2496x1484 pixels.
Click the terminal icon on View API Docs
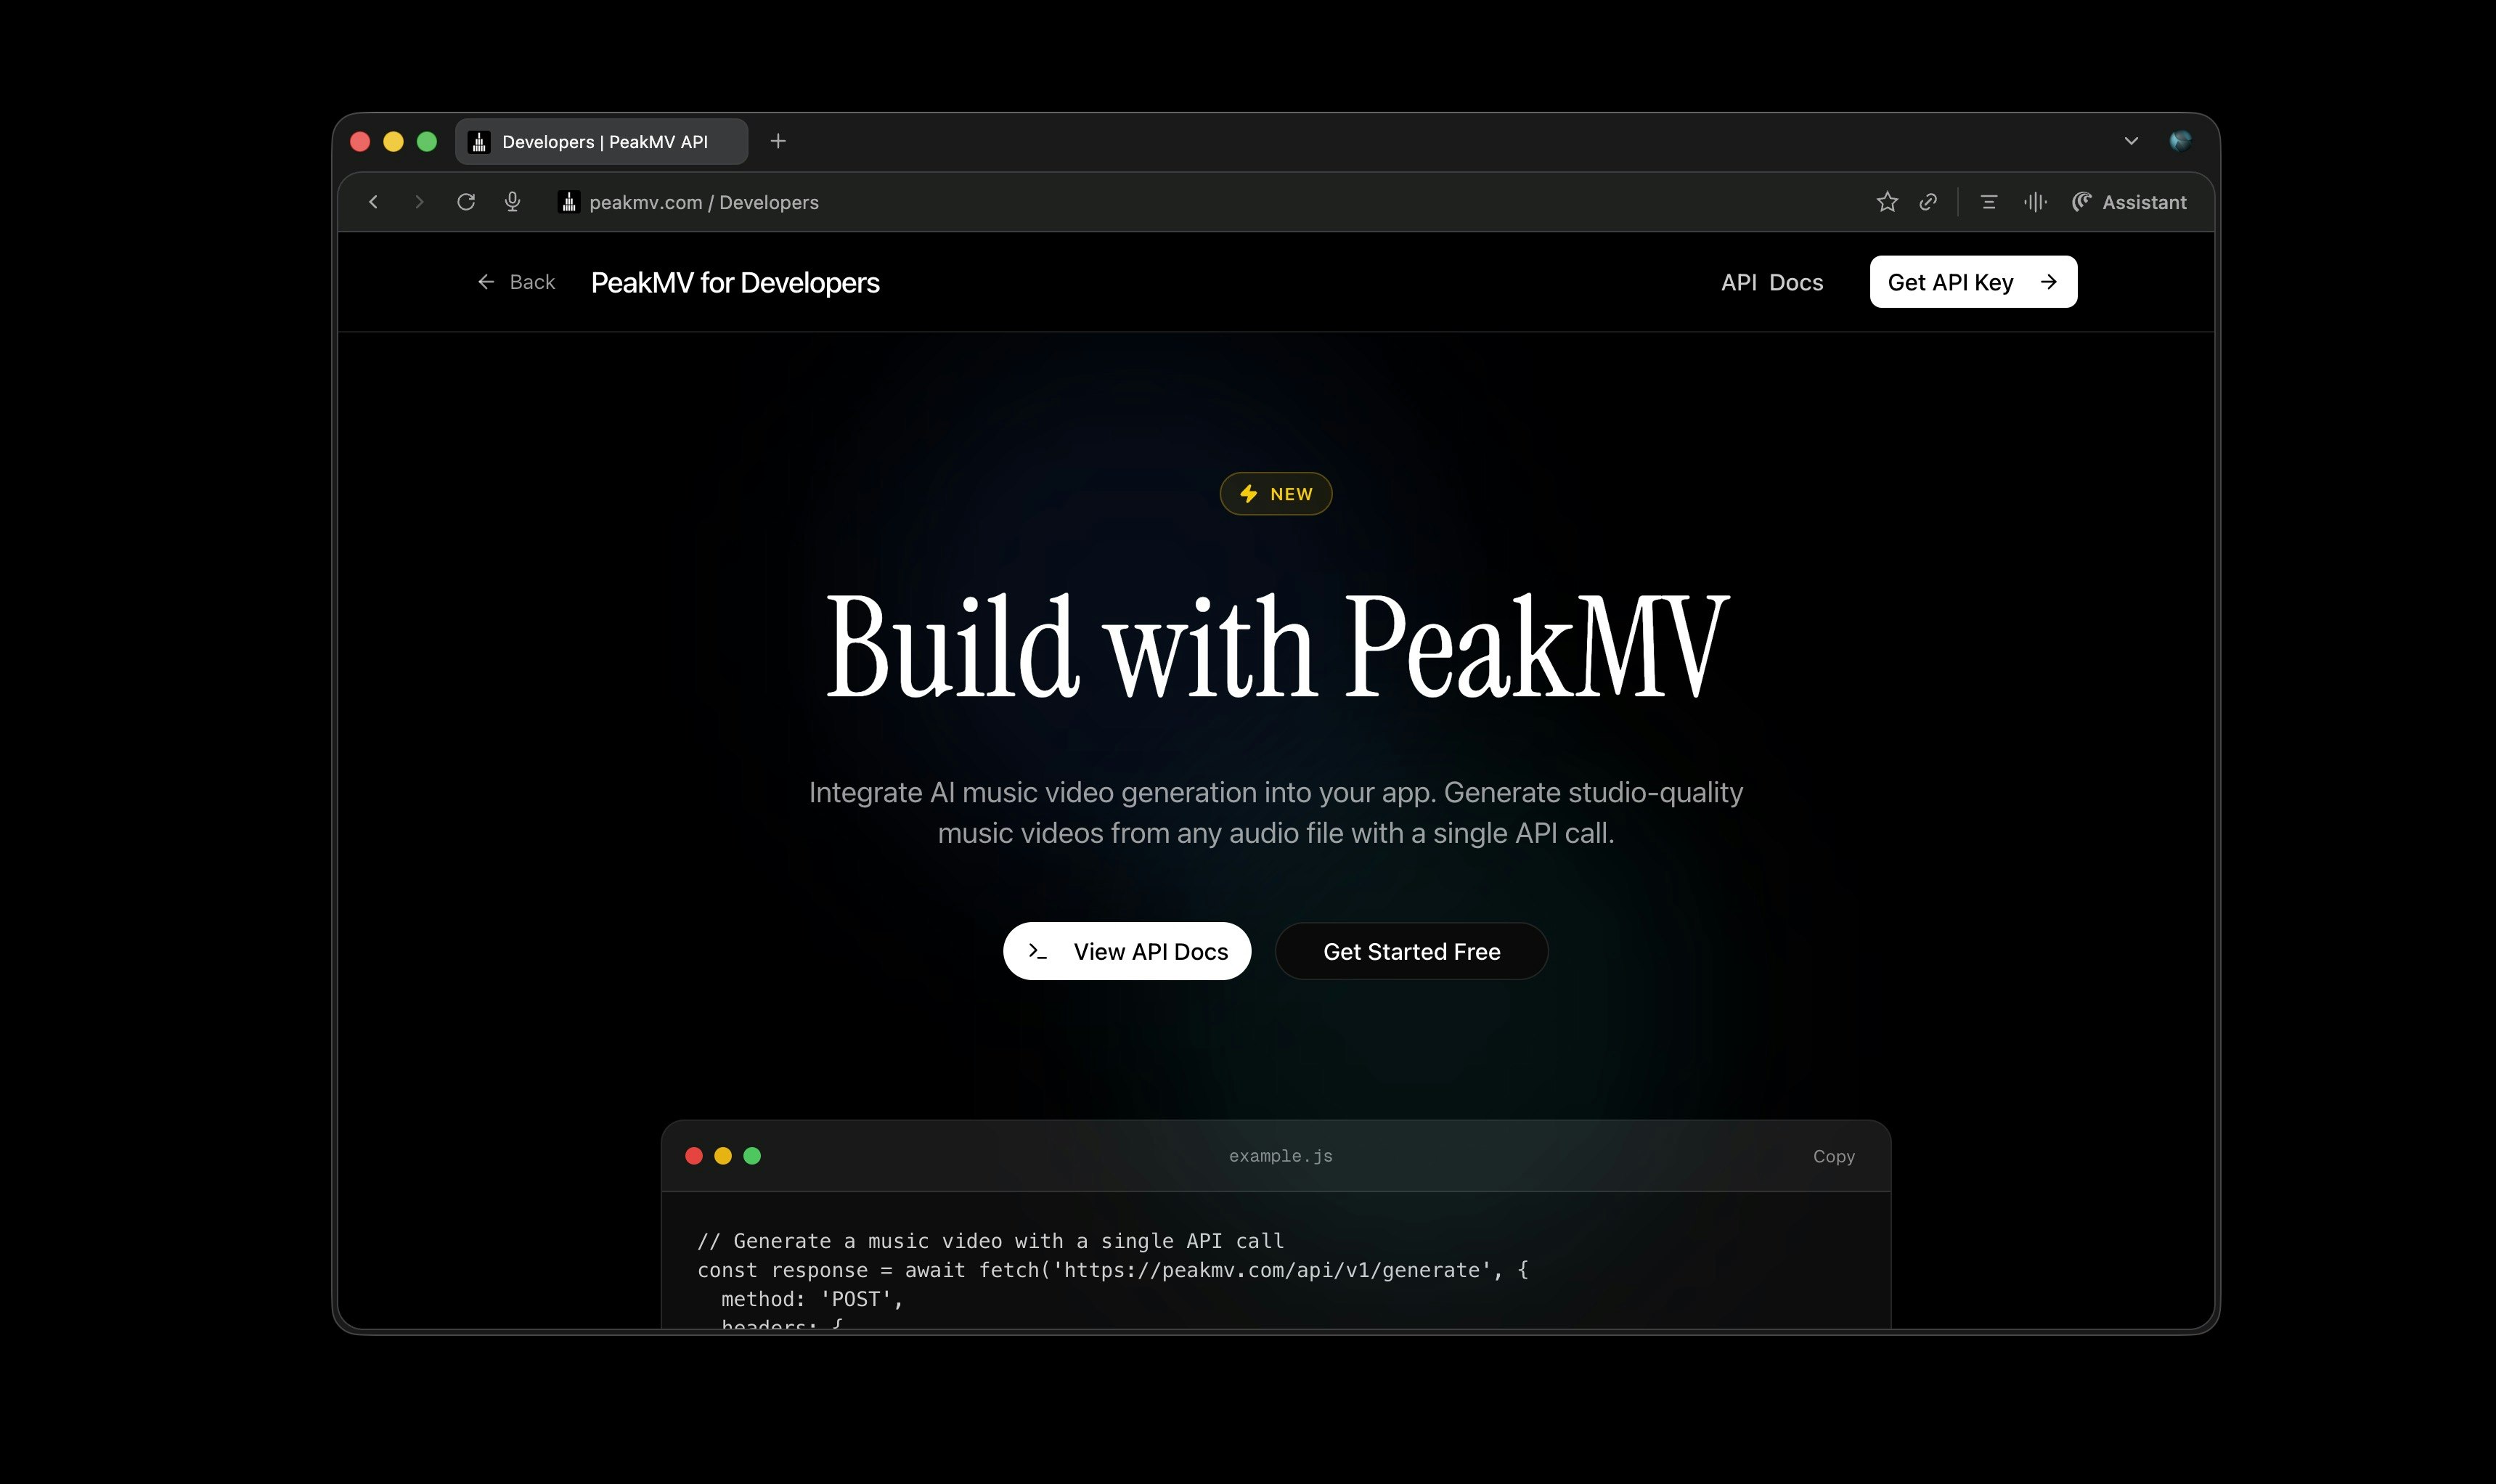(x=1038, y=951)
